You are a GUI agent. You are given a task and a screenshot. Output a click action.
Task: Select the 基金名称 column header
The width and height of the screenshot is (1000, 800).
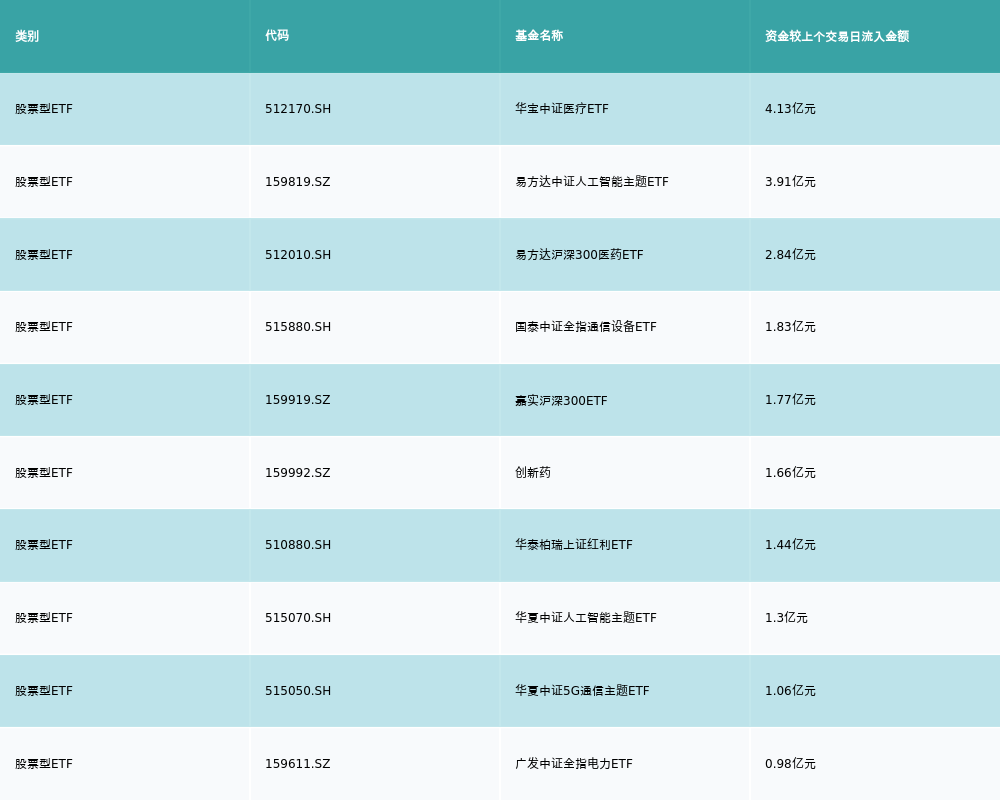click(x=539, y=36)
